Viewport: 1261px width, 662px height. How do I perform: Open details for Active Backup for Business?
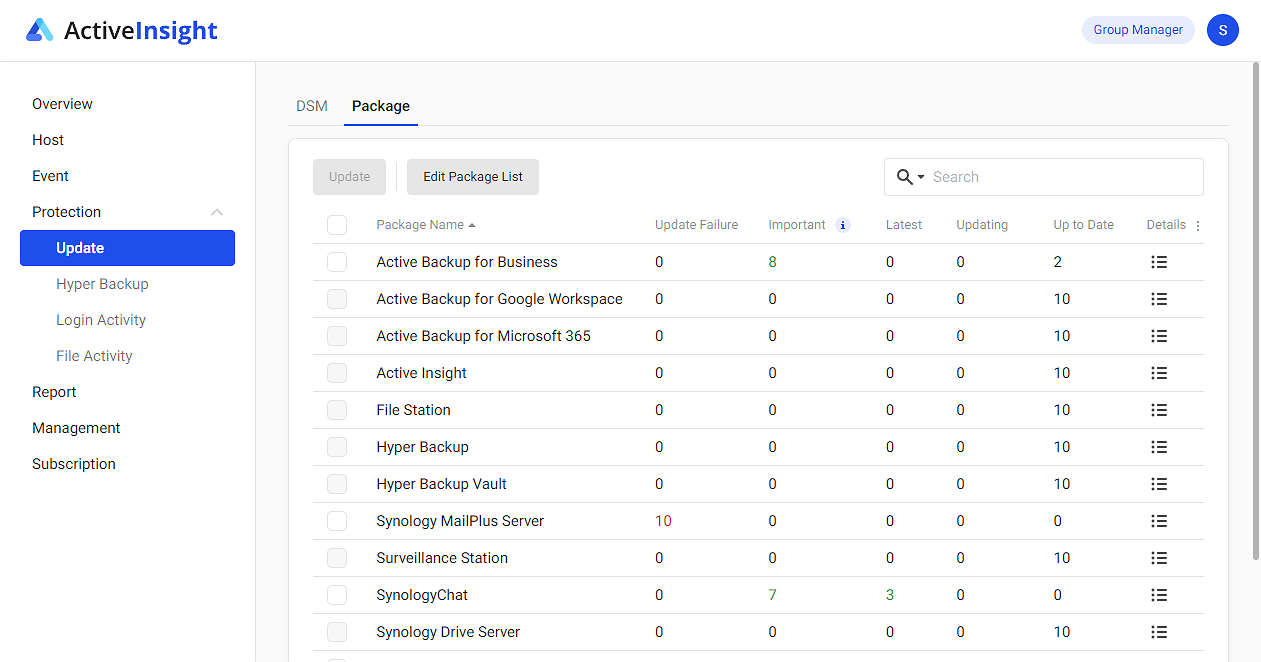click(x=1158, y=261)
